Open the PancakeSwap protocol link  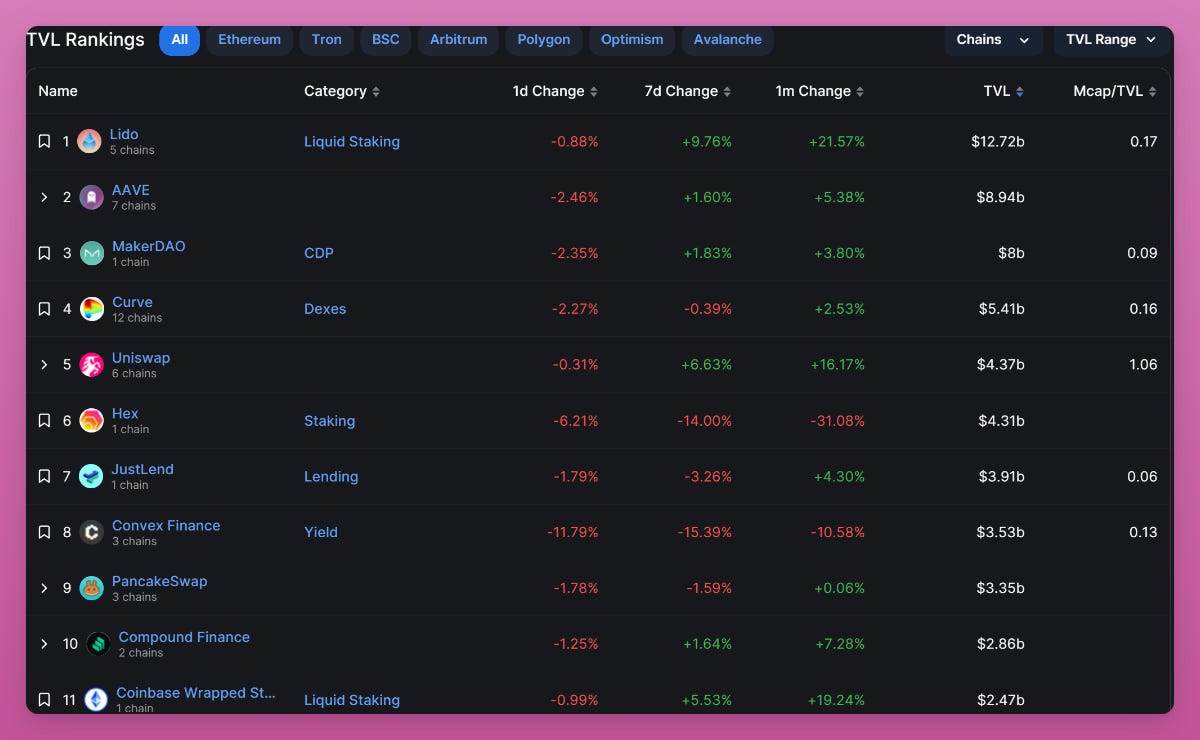(160, 581)
